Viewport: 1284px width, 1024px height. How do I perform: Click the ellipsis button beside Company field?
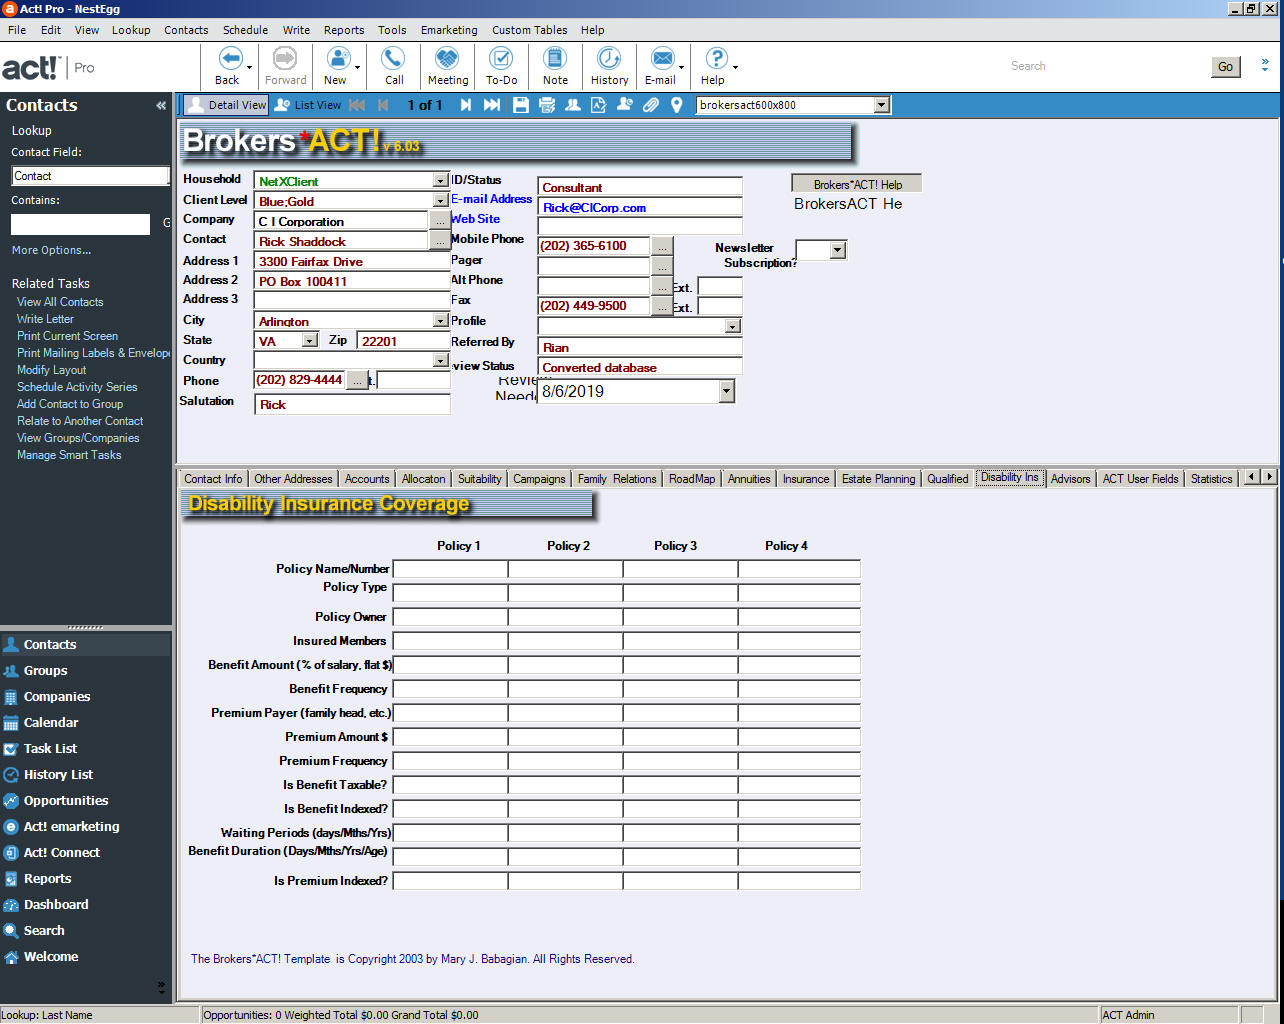point(440,221)
